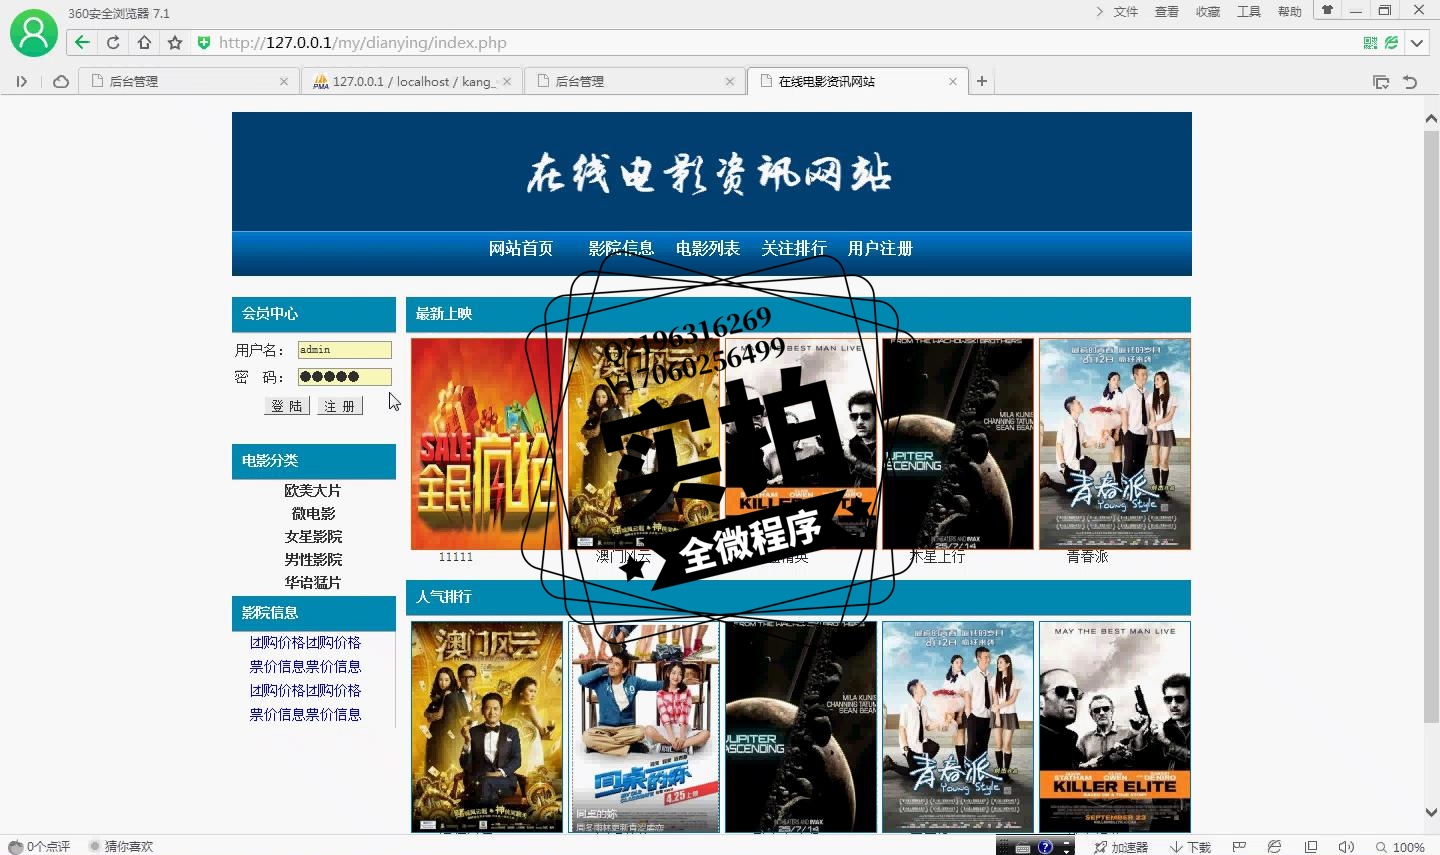Open the browser home page icon

pyautogui.click(x=144, y=42)
